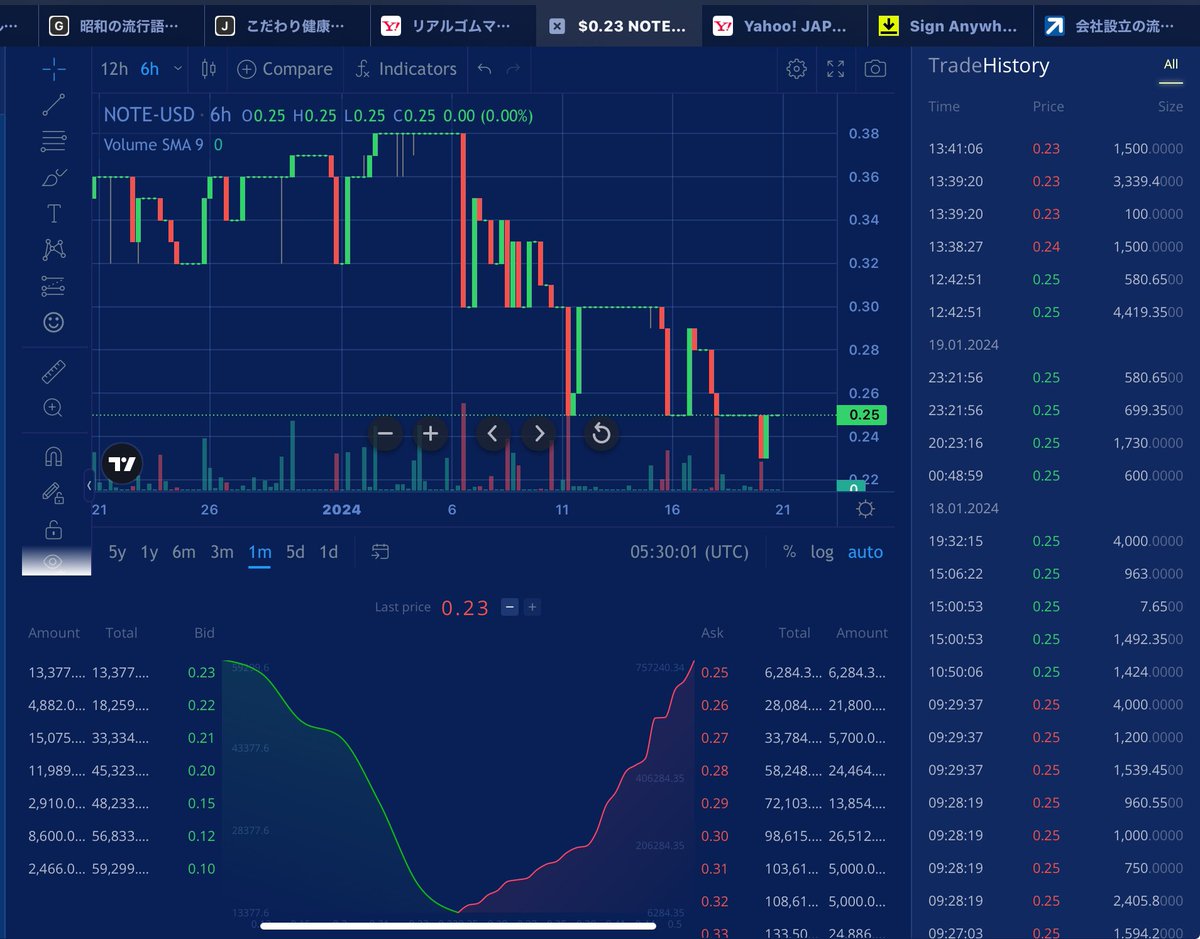Increase order book price grouping
This screenshot has width=1200, height=939.
point(532,606)
